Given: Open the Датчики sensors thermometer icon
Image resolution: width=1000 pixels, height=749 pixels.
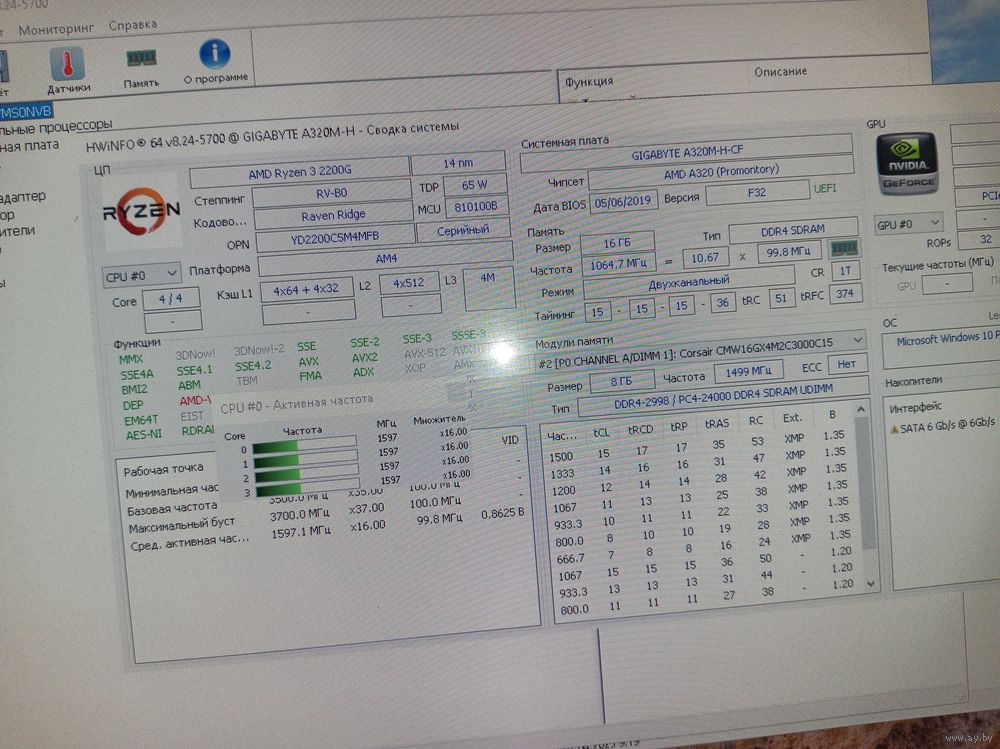Looking at the screenshot, I should [68, 65].
